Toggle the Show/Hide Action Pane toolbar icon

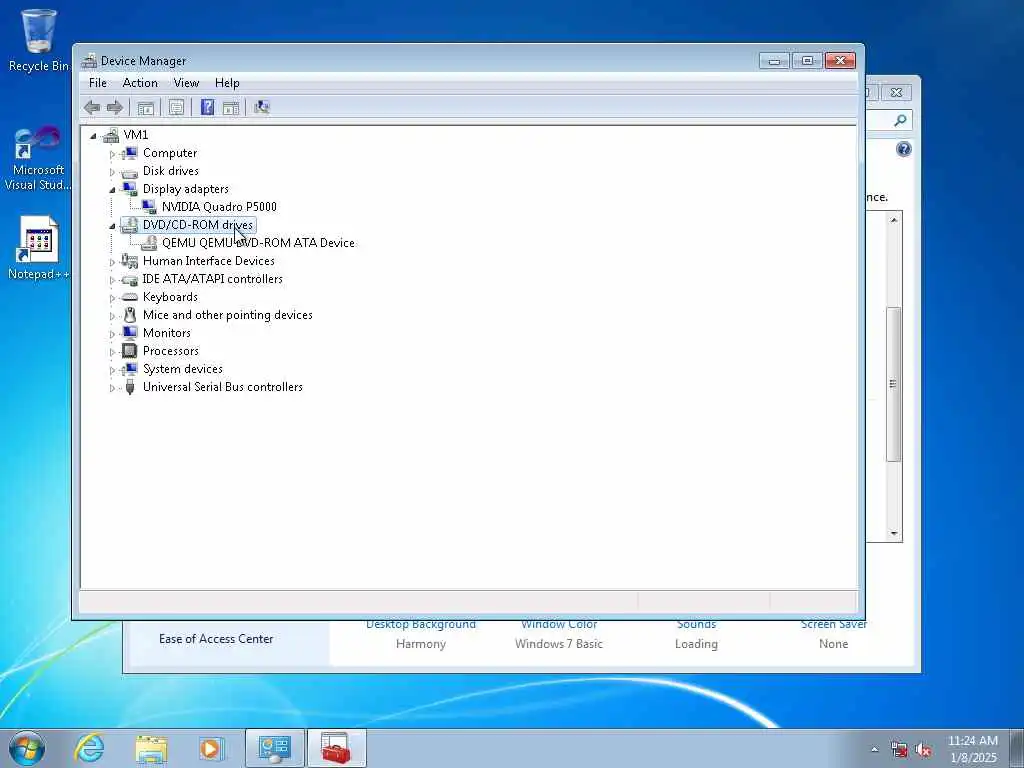point(231,108)
